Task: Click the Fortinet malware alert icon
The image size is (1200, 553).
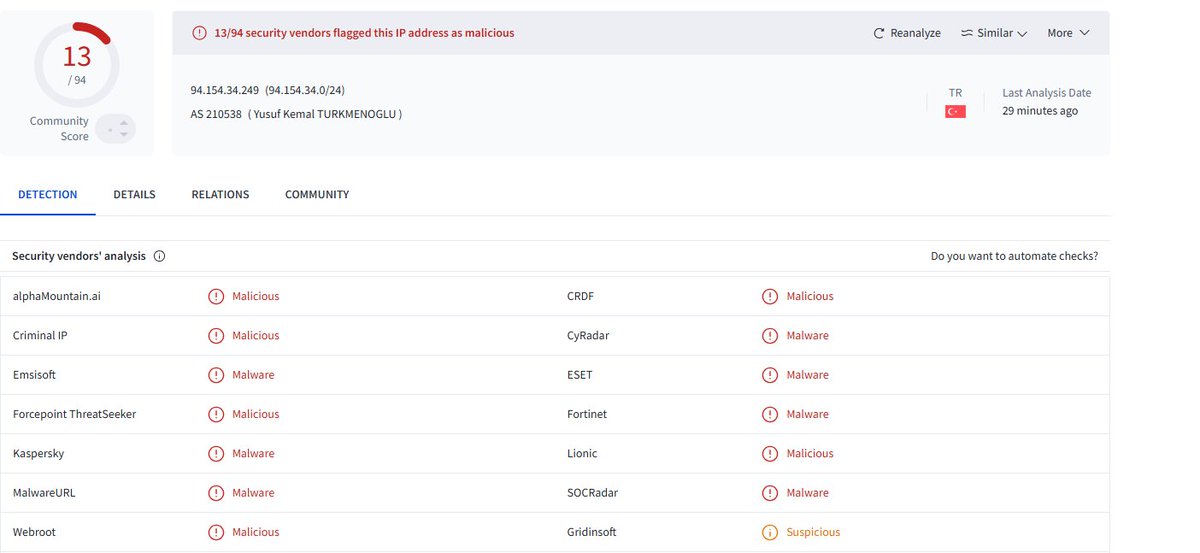Action: click(770, 414)
